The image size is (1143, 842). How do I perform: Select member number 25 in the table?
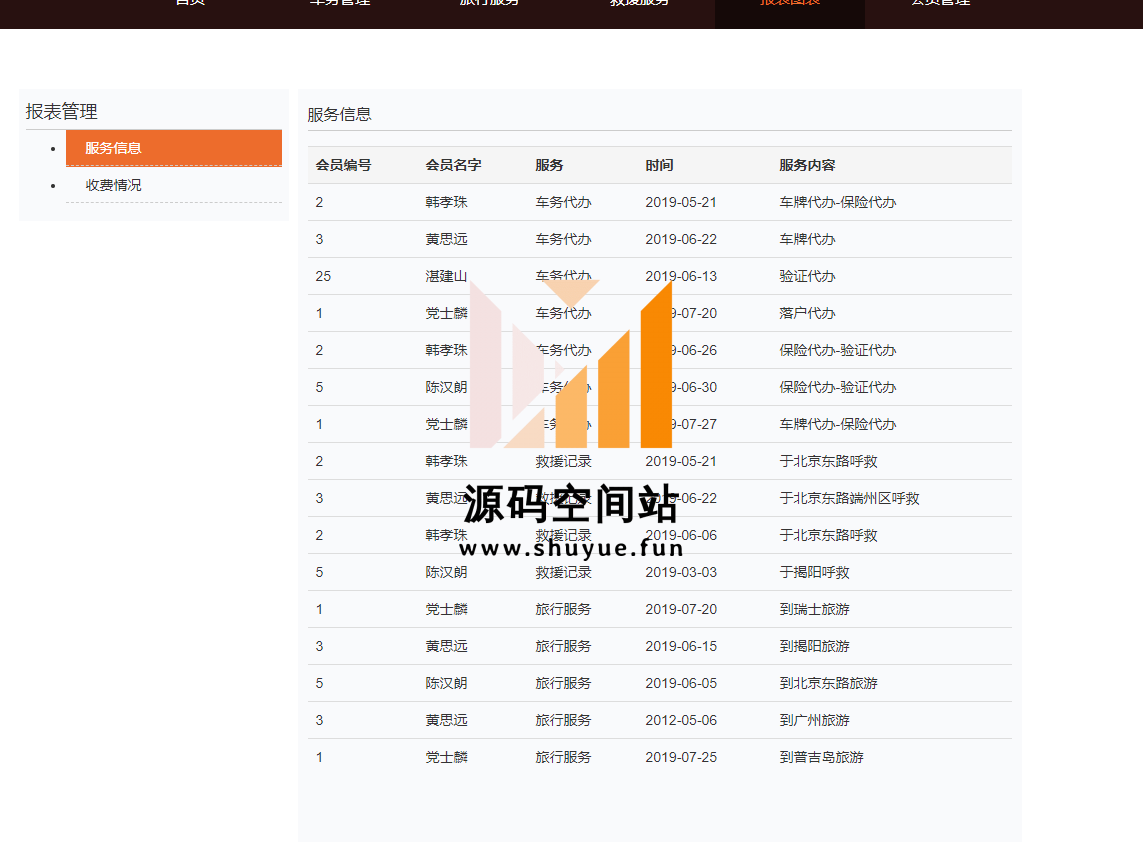[323, 276]
